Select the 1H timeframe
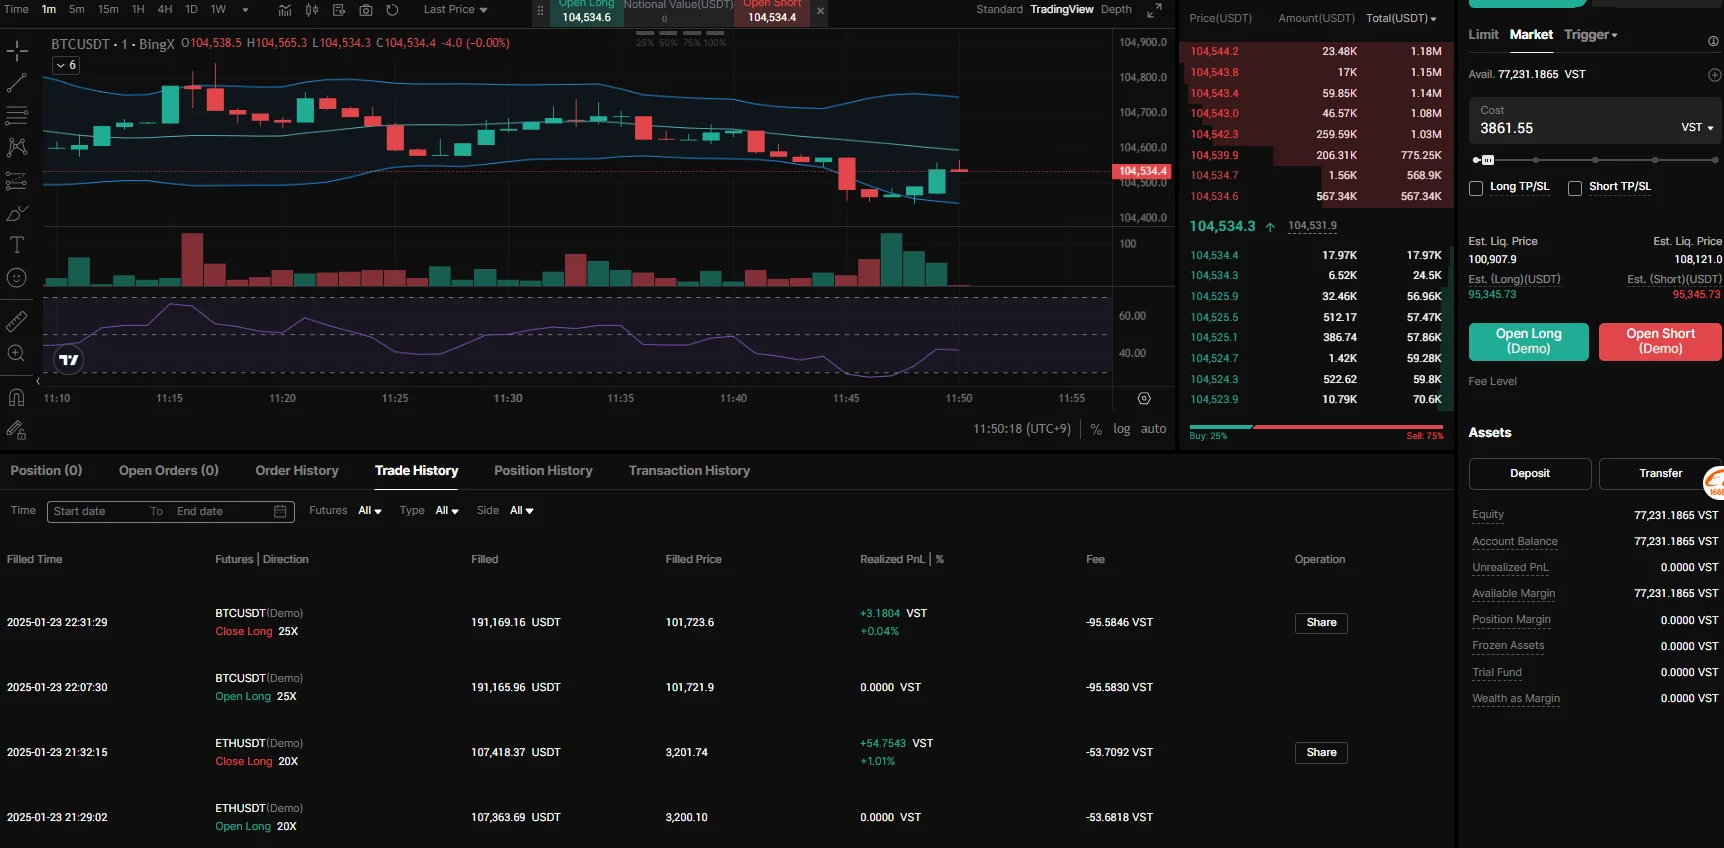Screen dimensions: 1724x848 tap(138, 10)
